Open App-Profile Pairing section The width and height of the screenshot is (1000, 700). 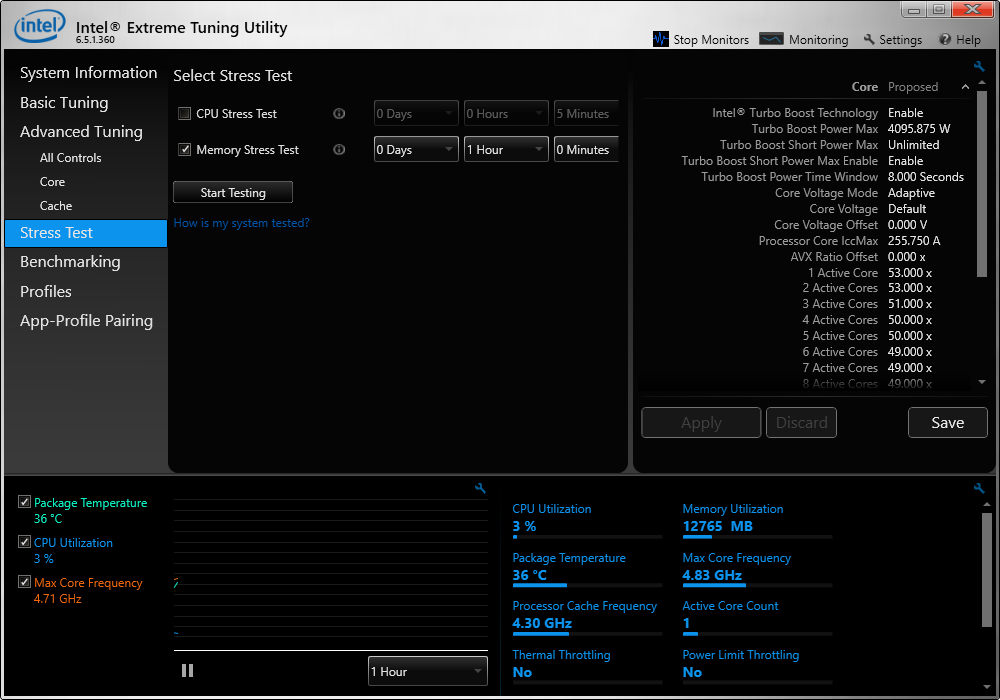pyautogui.click(x=86, y=321)
